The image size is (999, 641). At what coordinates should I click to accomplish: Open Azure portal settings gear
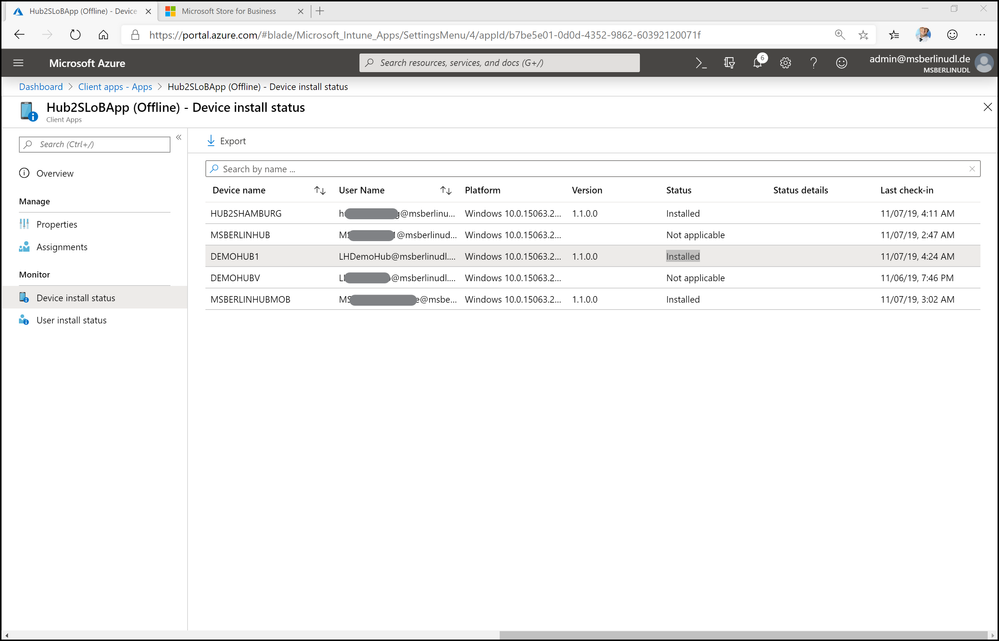786,63
